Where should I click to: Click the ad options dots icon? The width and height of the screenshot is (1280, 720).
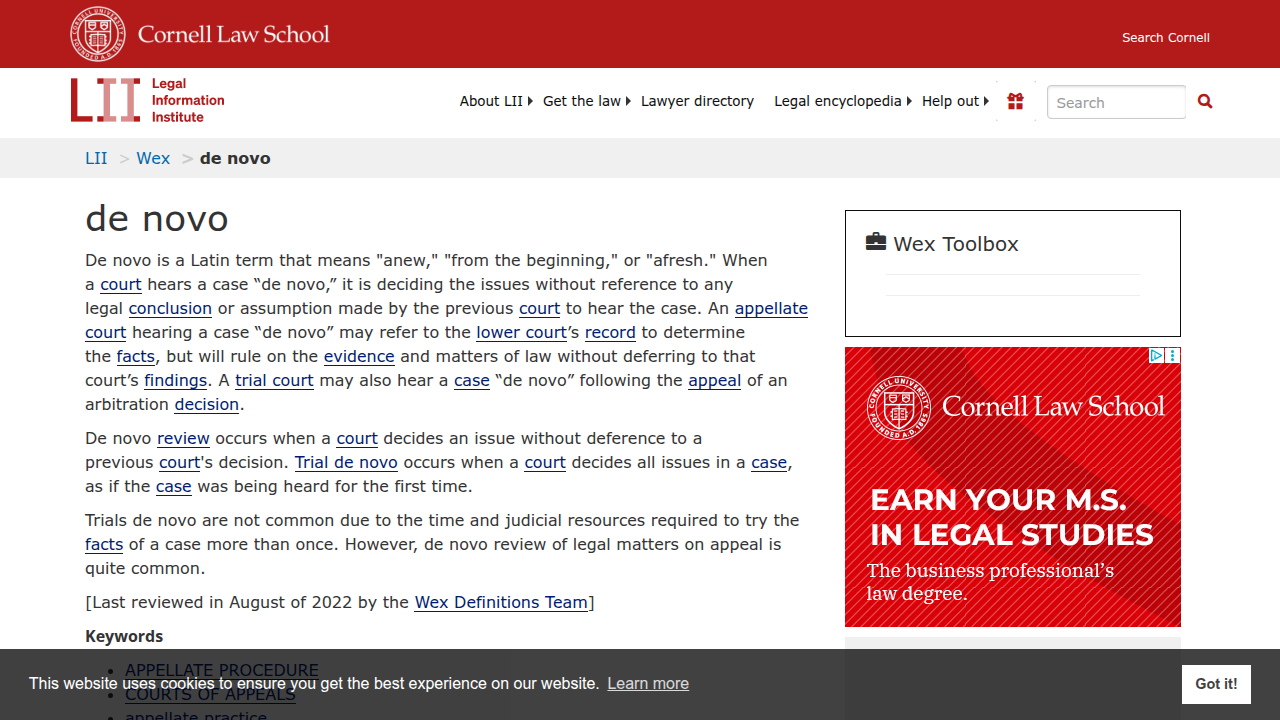point(1173,355)
